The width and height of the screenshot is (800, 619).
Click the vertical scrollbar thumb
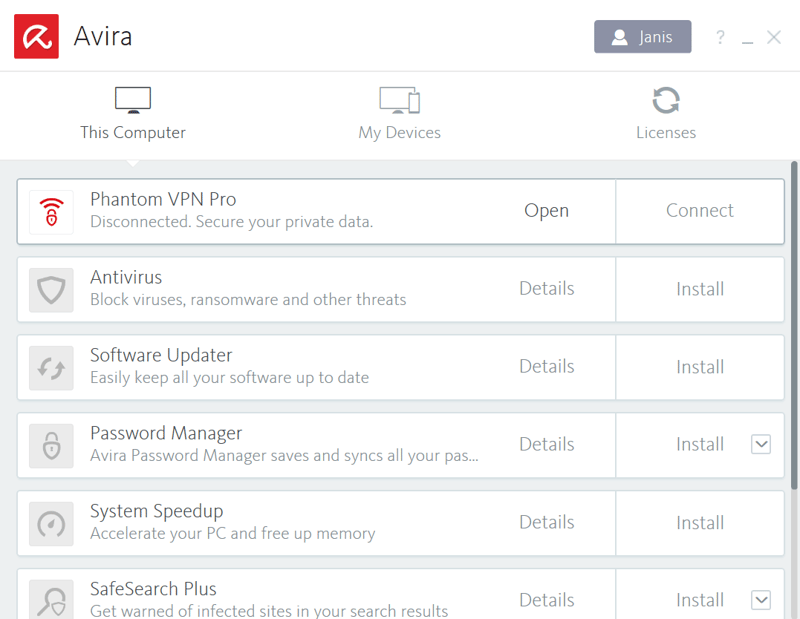pyautogui.click(x=794, y=326)
